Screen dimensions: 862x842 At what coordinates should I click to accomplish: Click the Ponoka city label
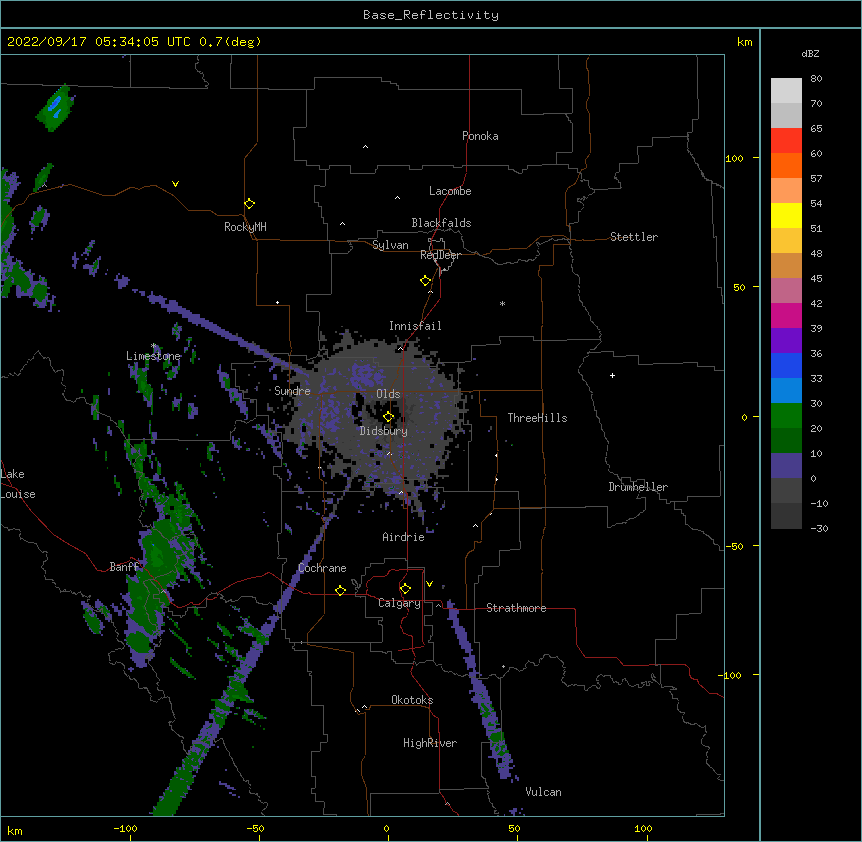[480, 136]
